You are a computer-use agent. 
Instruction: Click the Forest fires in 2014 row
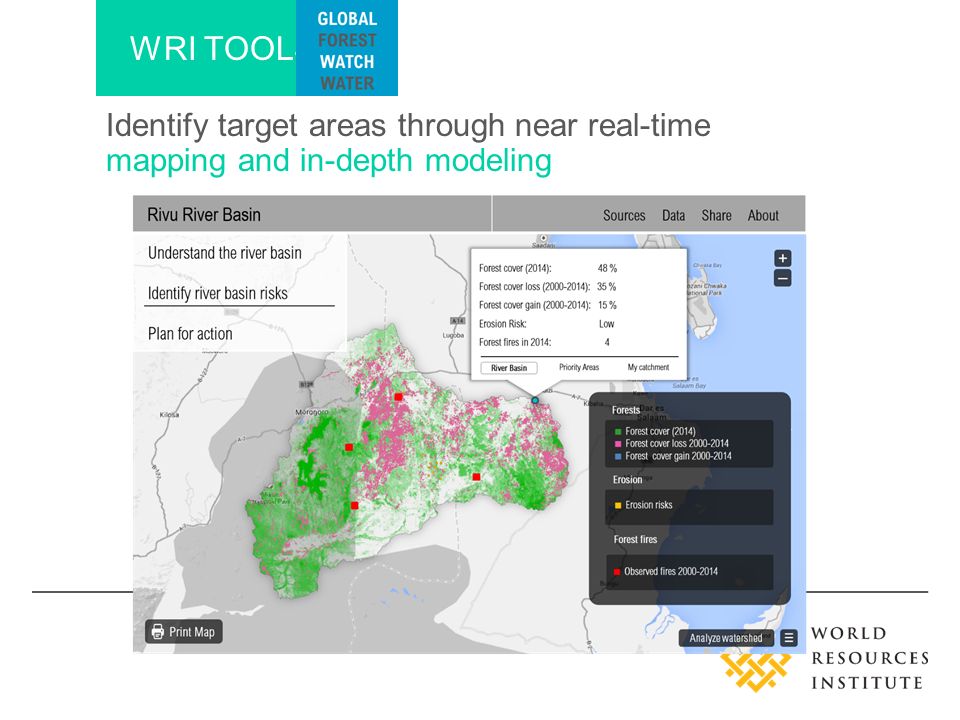pos(544,342)
